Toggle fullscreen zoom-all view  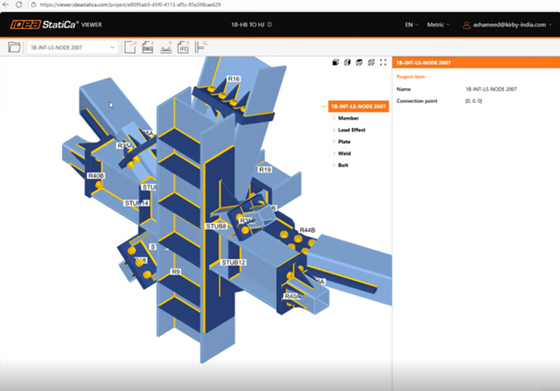[x=383, y=62]
